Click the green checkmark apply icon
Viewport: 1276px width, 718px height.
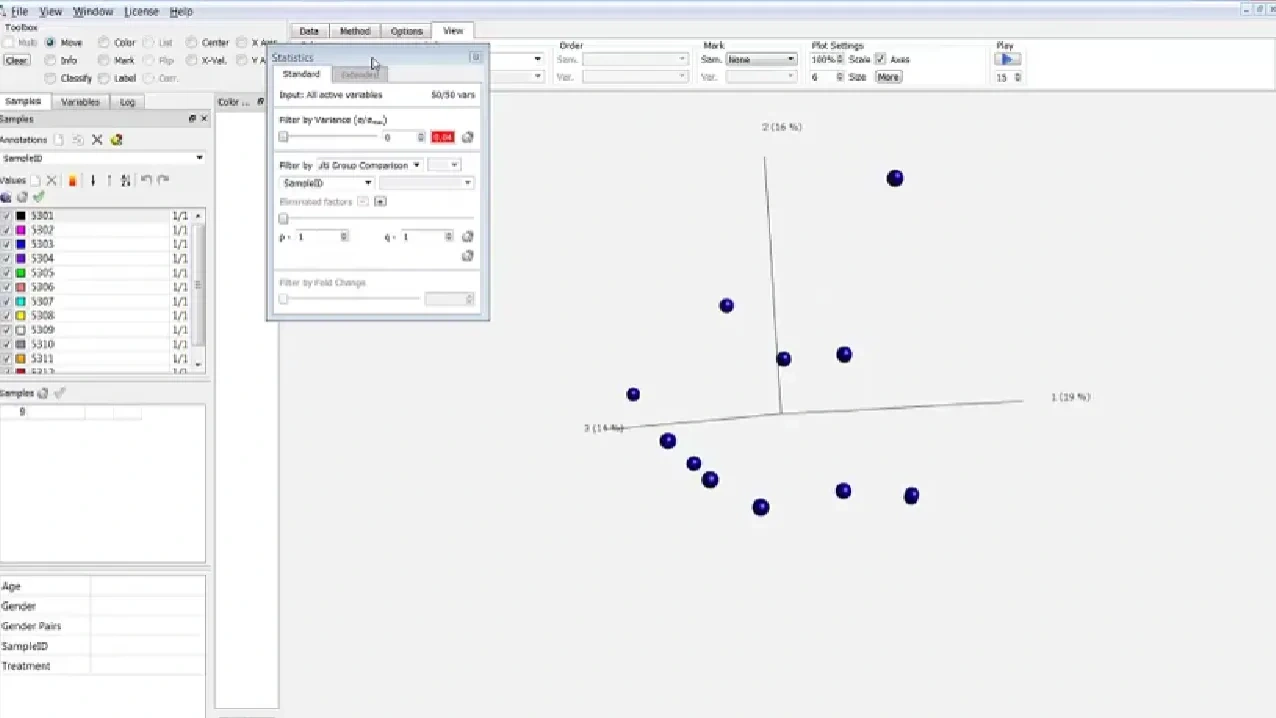click(x=39, y=197)
